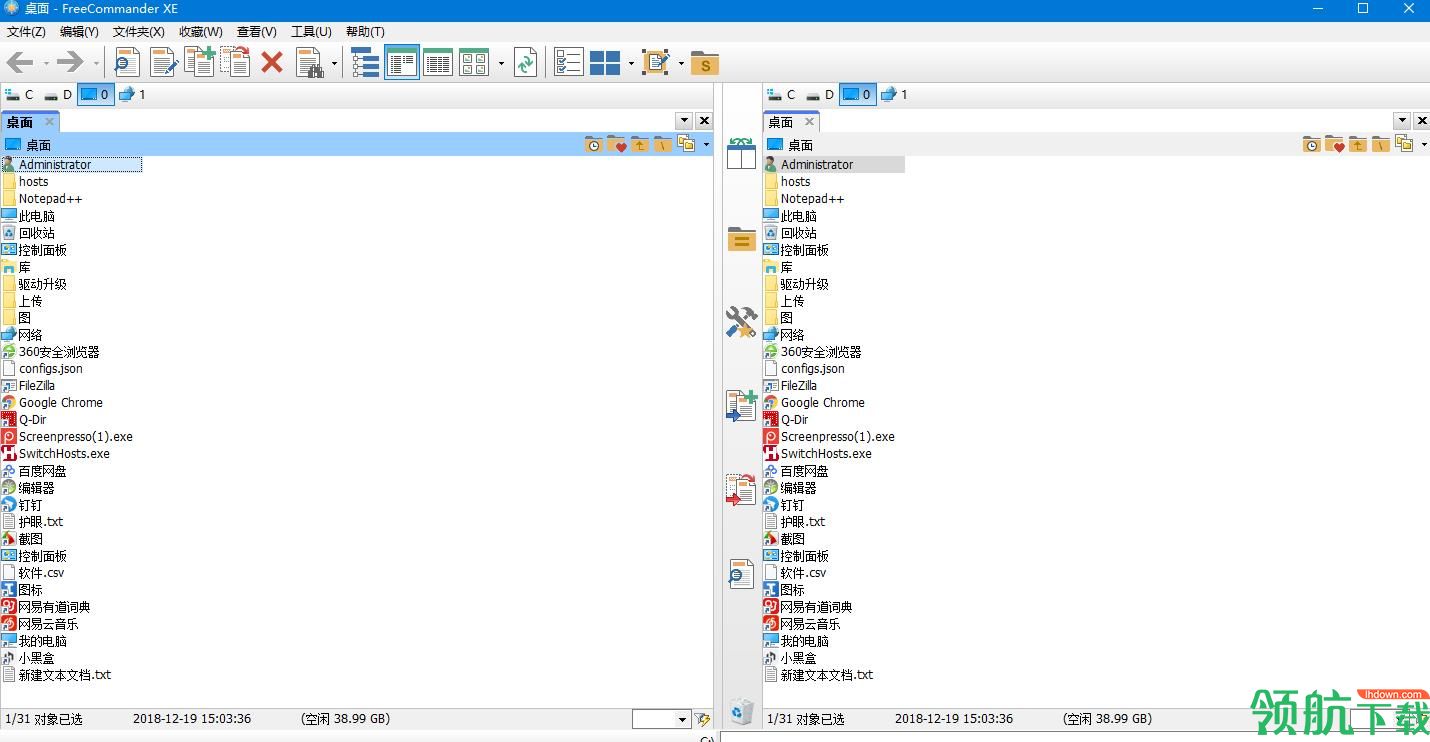
Task: Close the 桌面 tab in right panel
Action: coord(810,122)
